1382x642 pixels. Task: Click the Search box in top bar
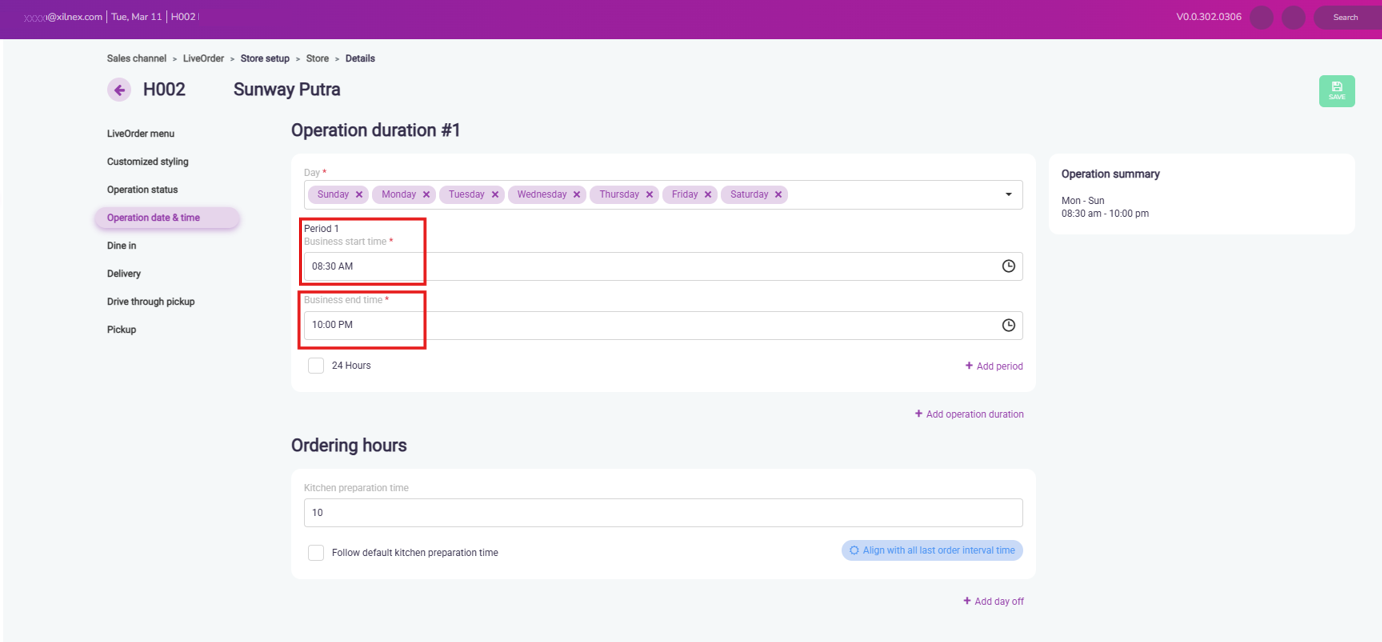1345,17
